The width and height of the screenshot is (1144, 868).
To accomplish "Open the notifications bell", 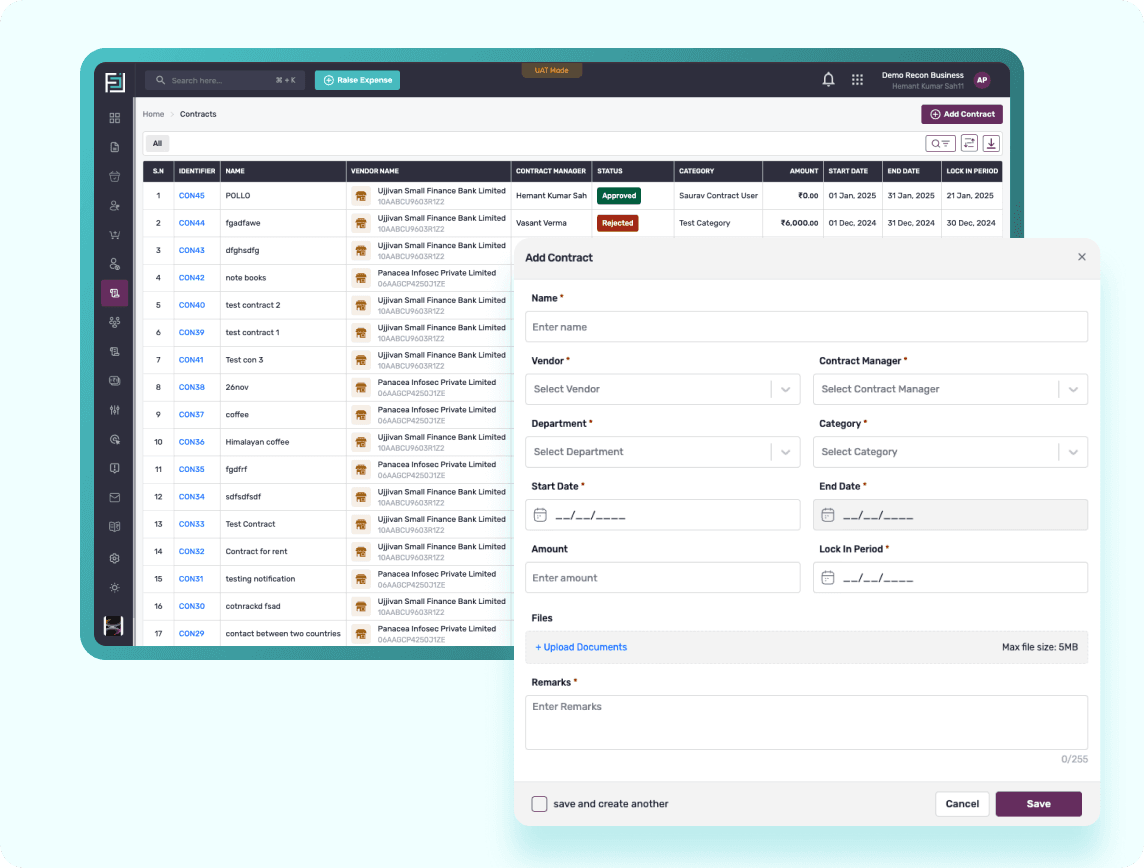I will 828,80.
